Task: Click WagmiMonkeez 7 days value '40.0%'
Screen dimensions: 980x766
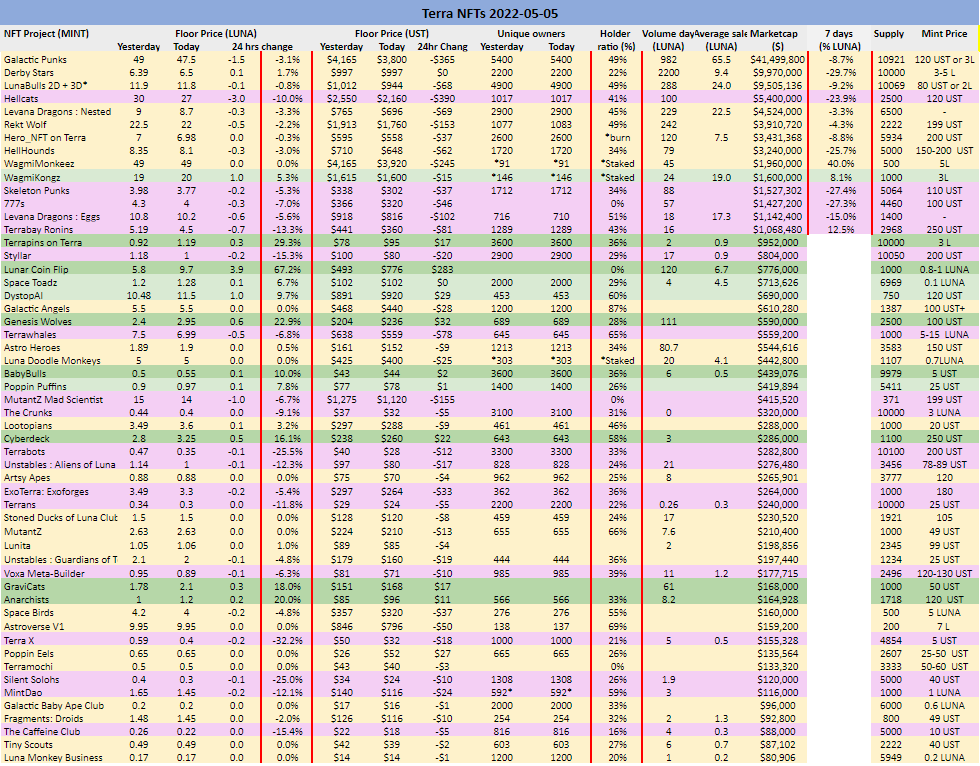Action: coord(841,164)
